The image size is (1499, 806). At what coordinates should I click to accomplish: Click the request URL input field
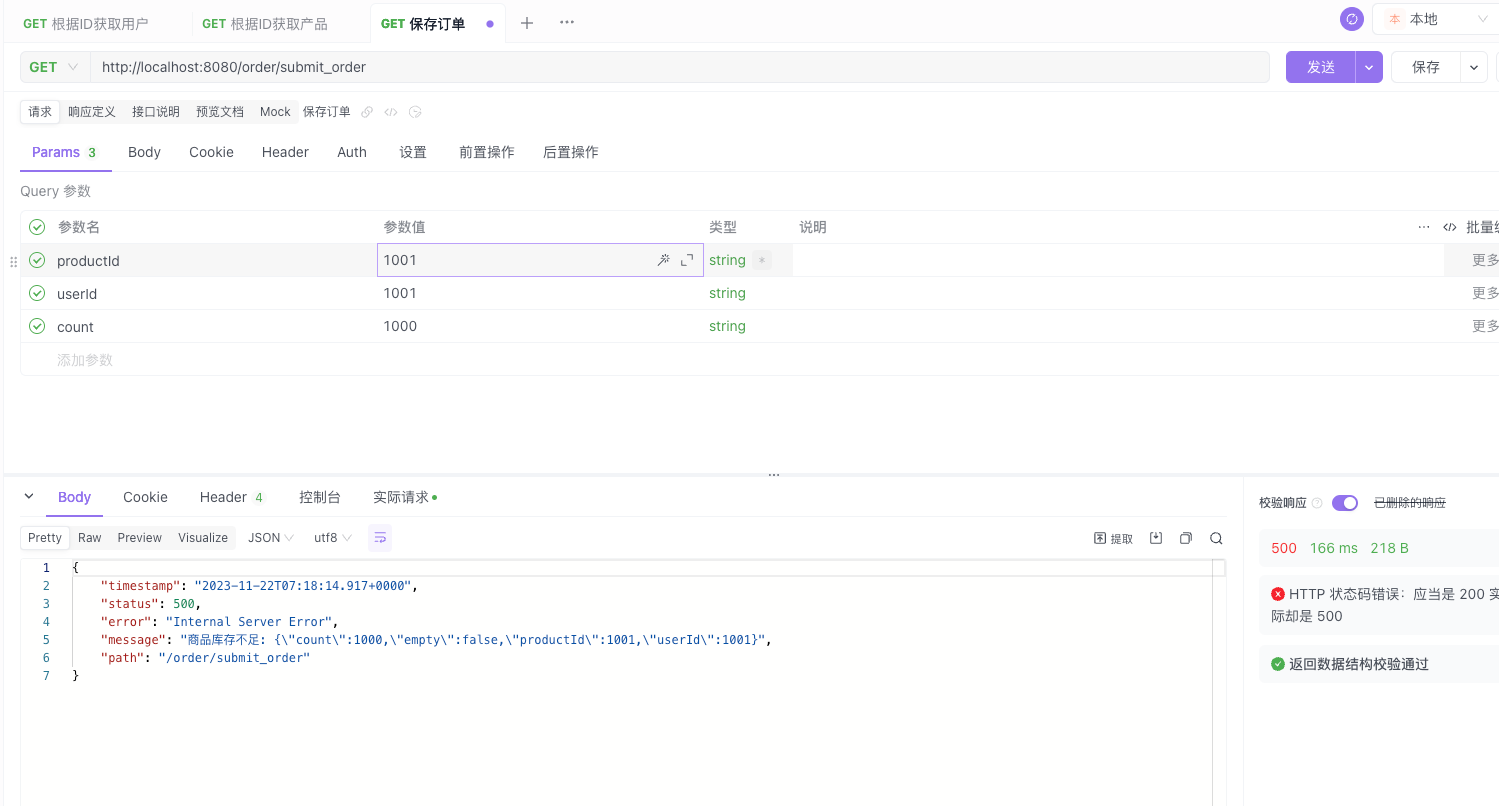(680, 67)
